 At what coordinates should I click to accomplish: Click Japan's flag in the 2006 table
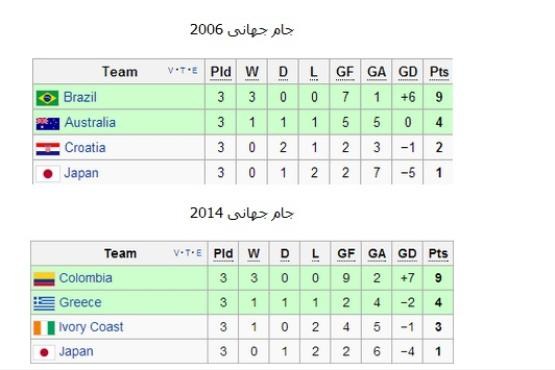tap(48, 174)
